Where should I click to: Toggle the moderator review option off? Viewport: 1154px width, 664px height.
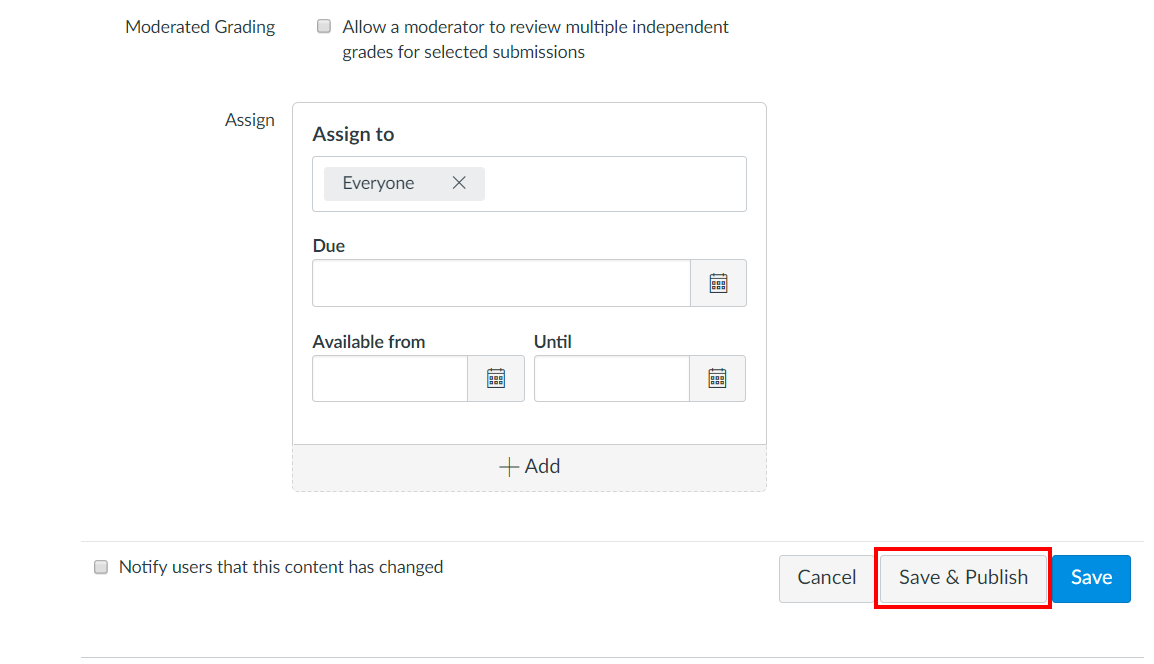pos(323,25)
